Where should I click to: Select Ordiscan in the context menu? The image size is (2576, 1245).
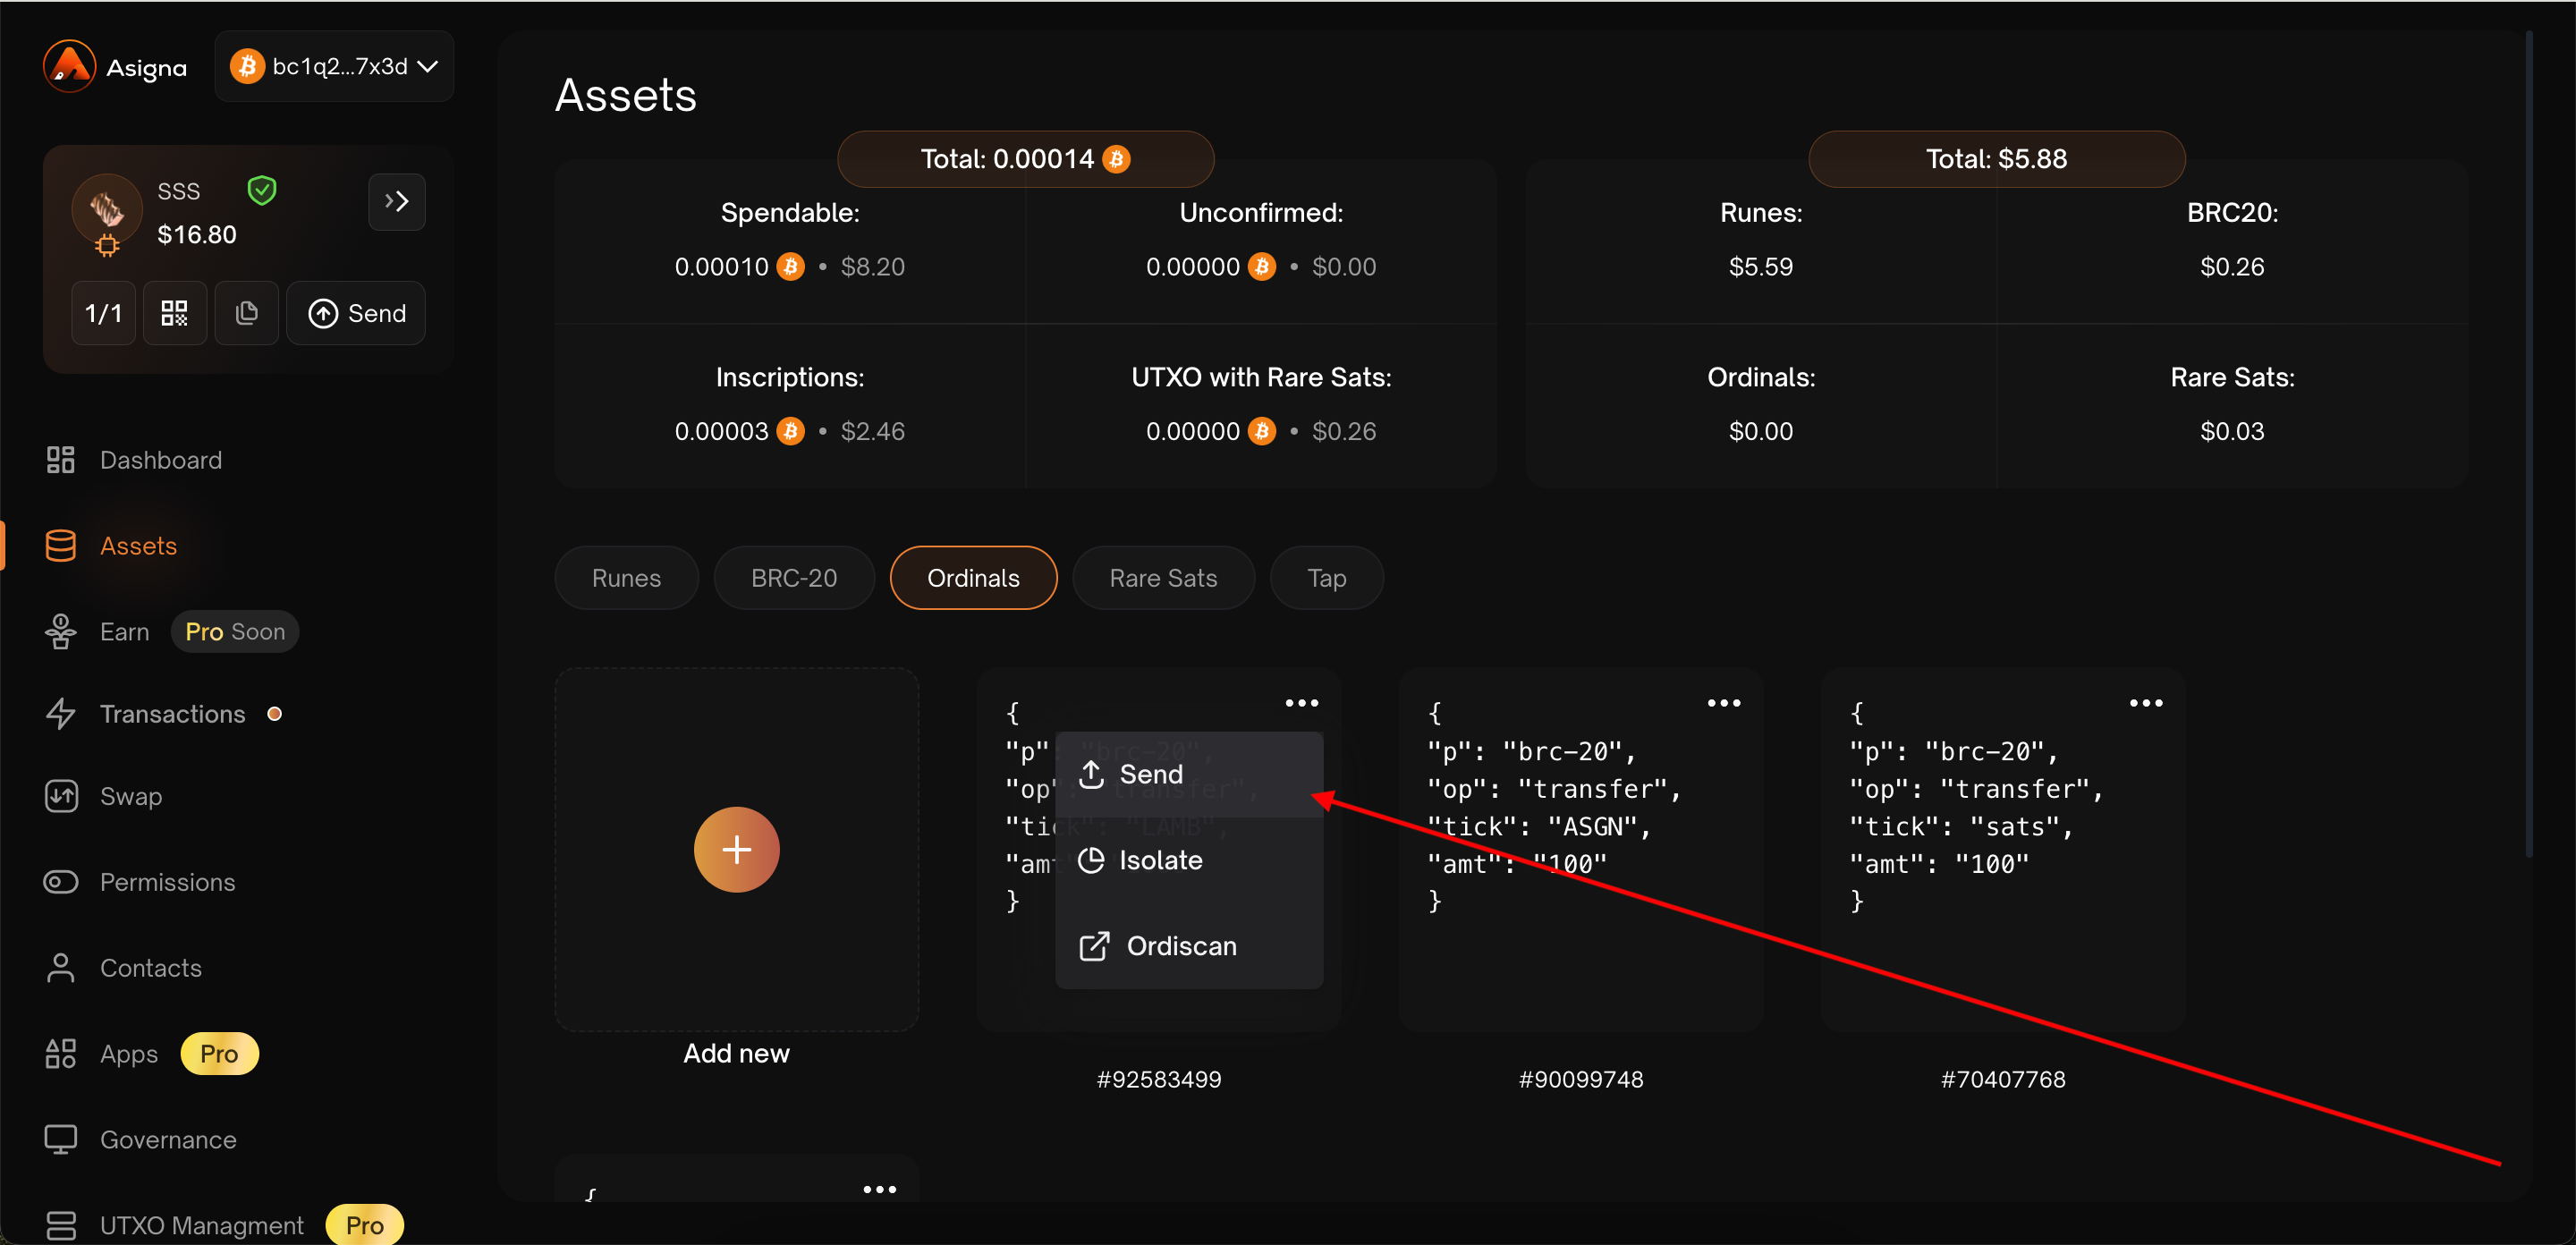1180,946
